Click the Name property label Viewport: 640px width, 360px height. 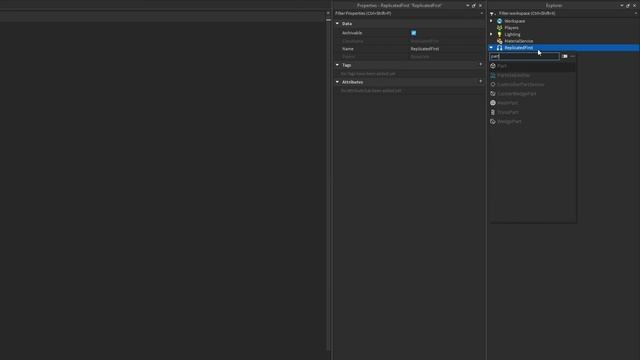click(348, 49)
